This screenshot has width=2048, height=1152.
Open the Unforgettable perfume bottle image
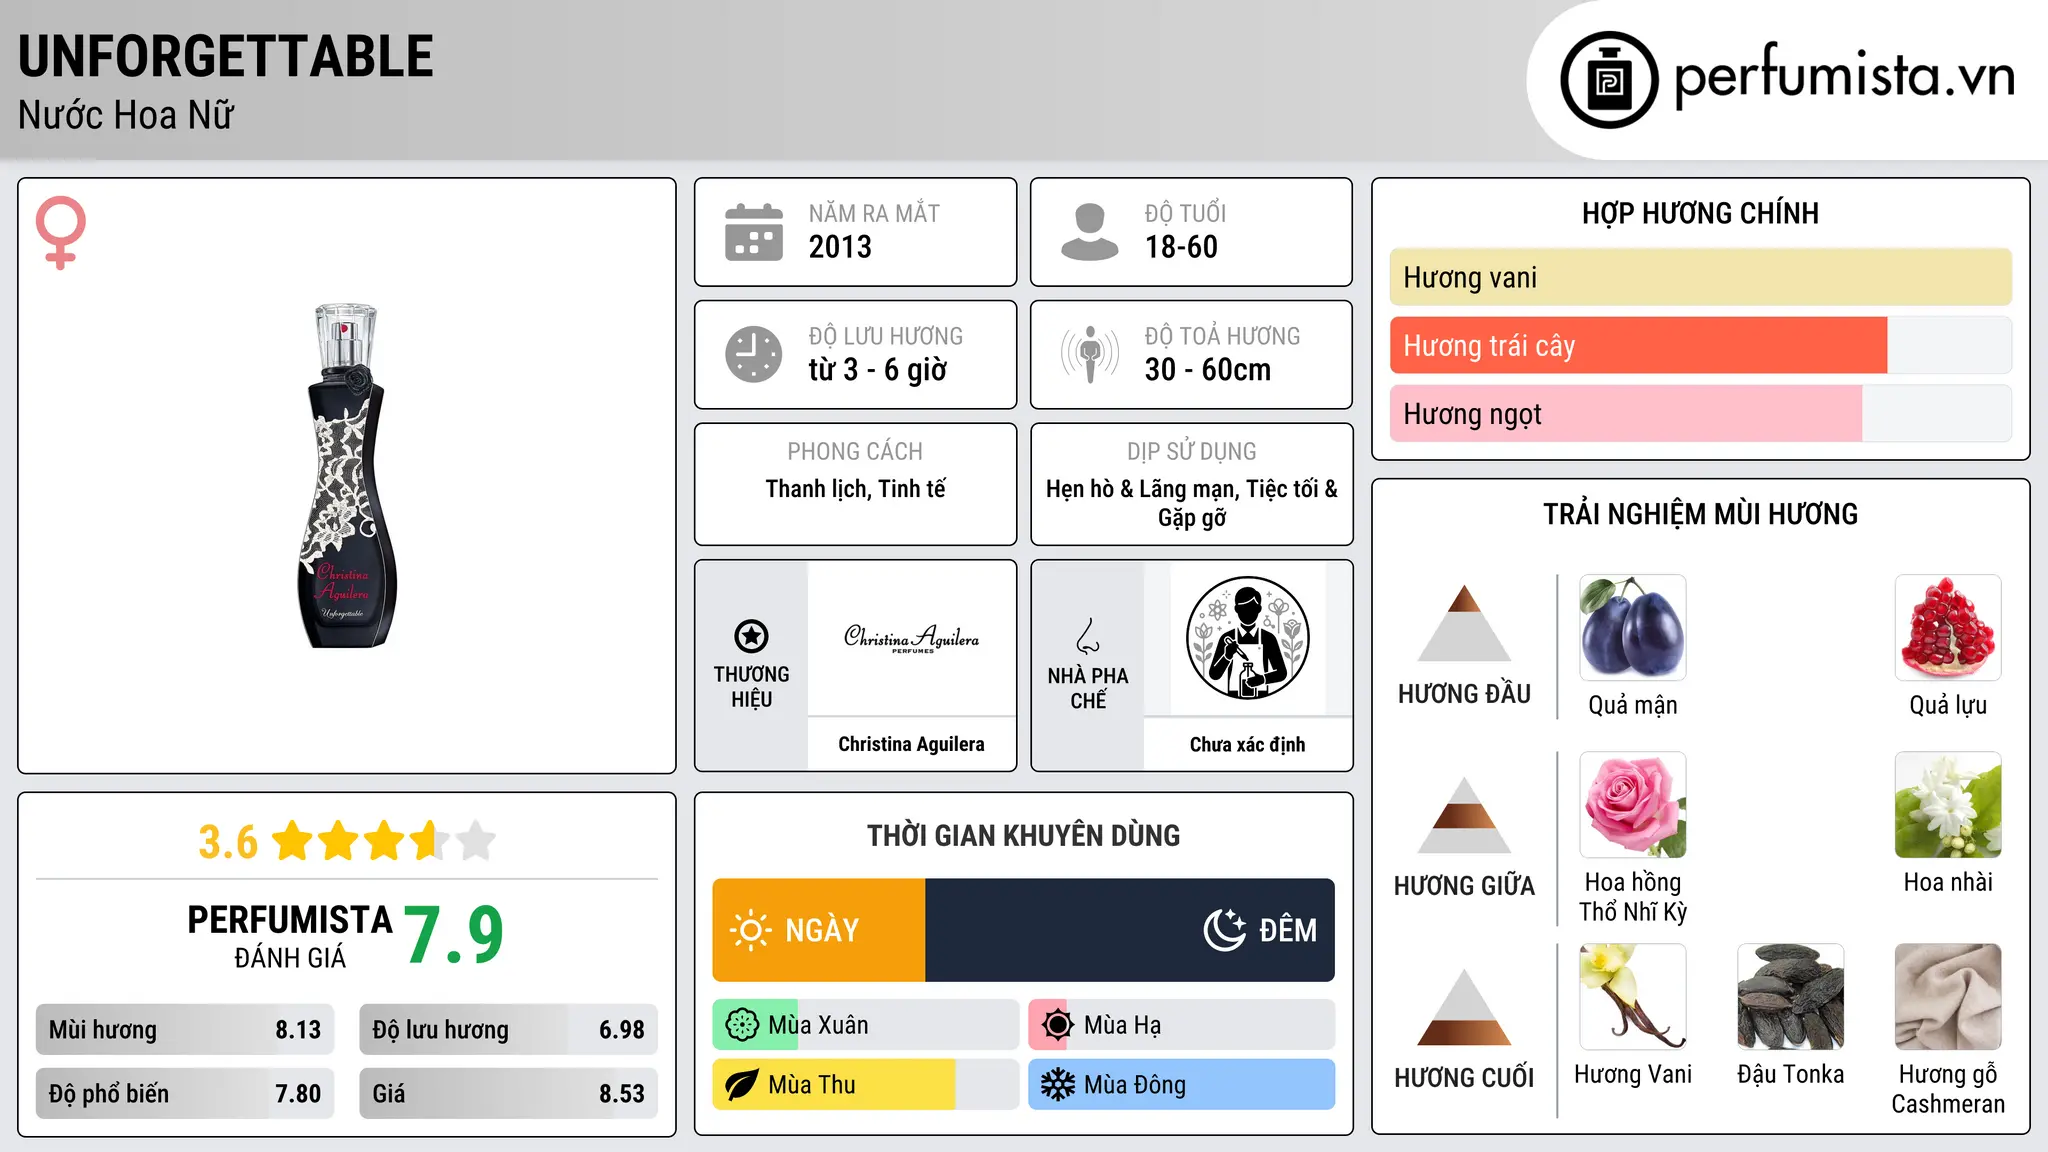(347, 476)
